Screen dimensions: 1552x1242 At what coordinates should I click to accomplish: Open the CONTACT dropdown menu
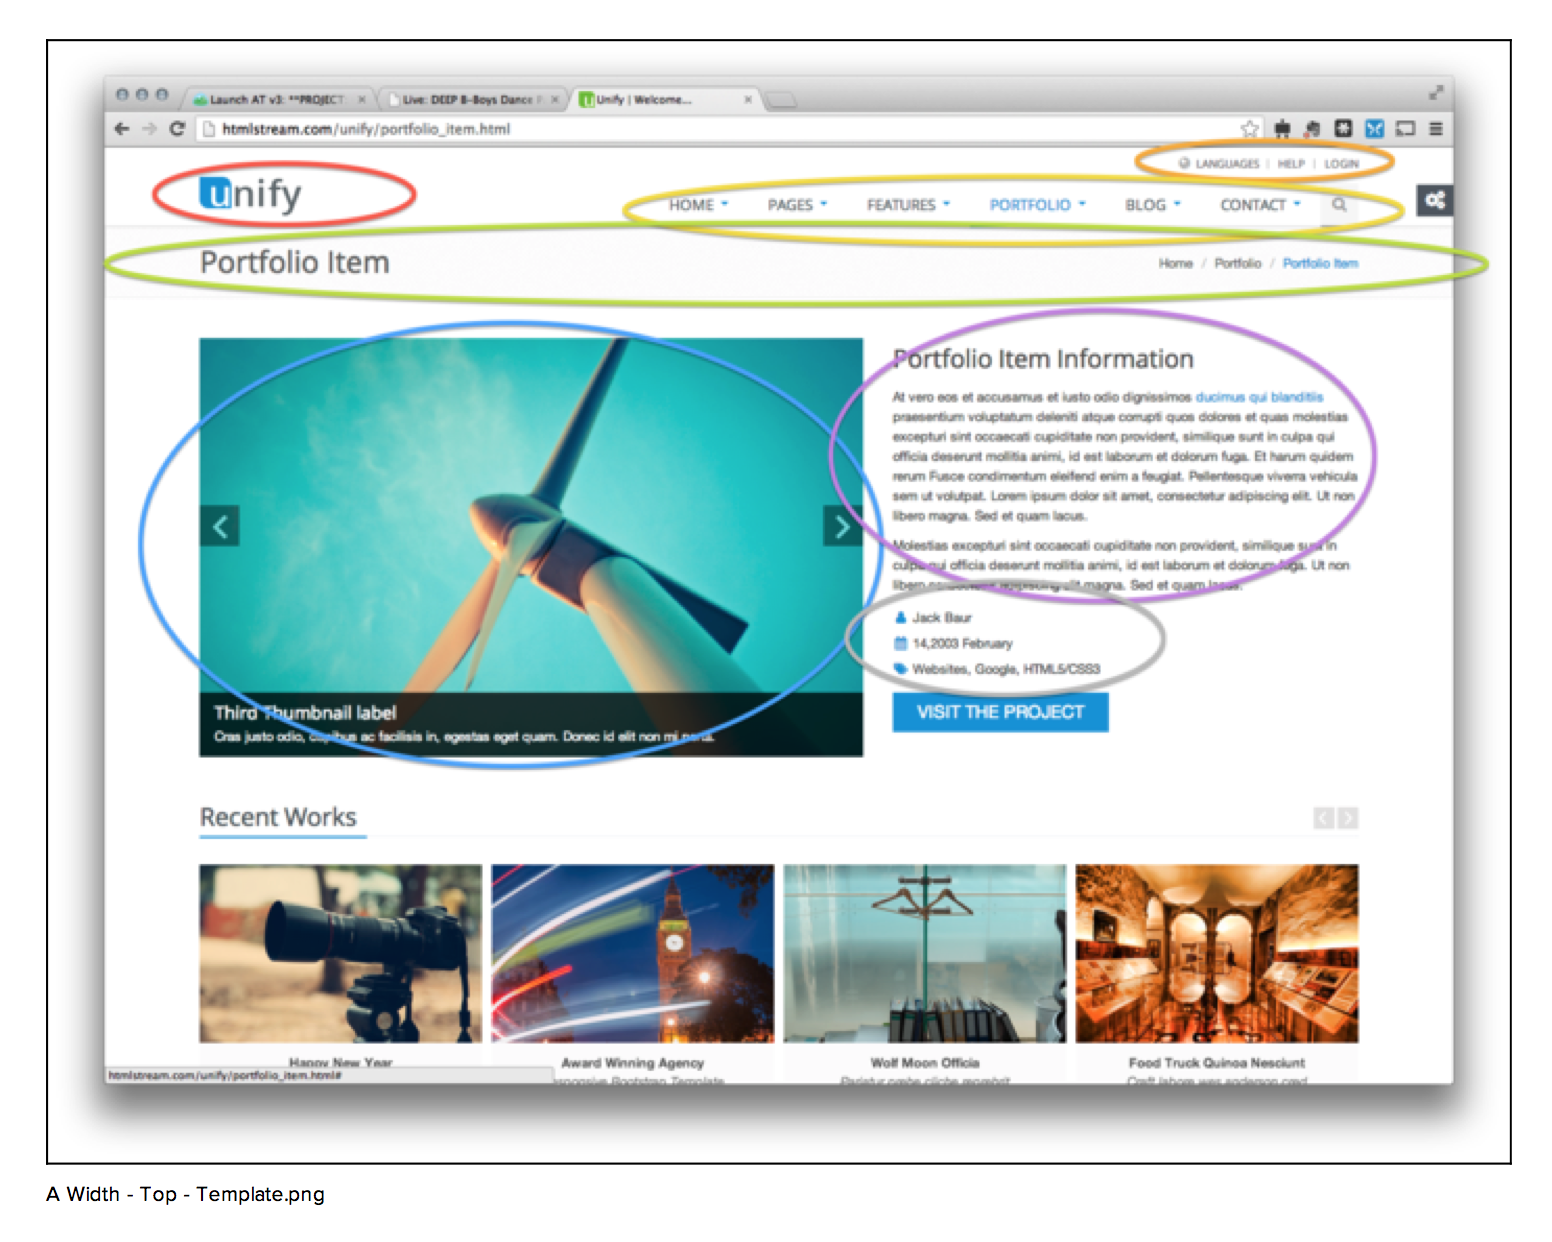(1260, 205)
